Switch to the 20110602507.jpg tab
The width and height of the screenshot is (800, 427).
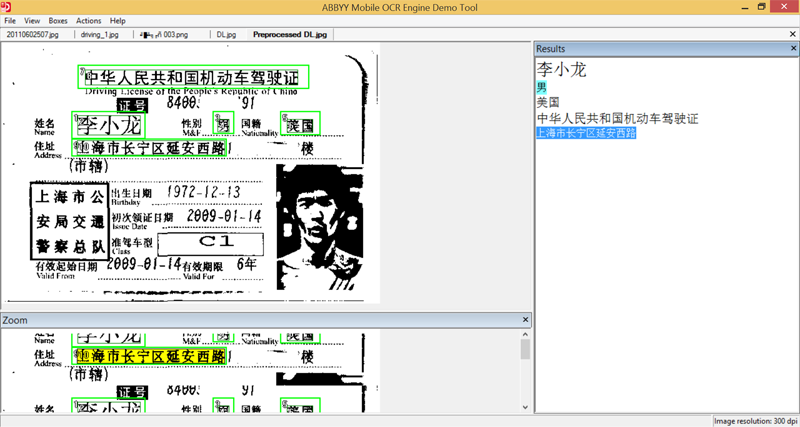point(33,34)
